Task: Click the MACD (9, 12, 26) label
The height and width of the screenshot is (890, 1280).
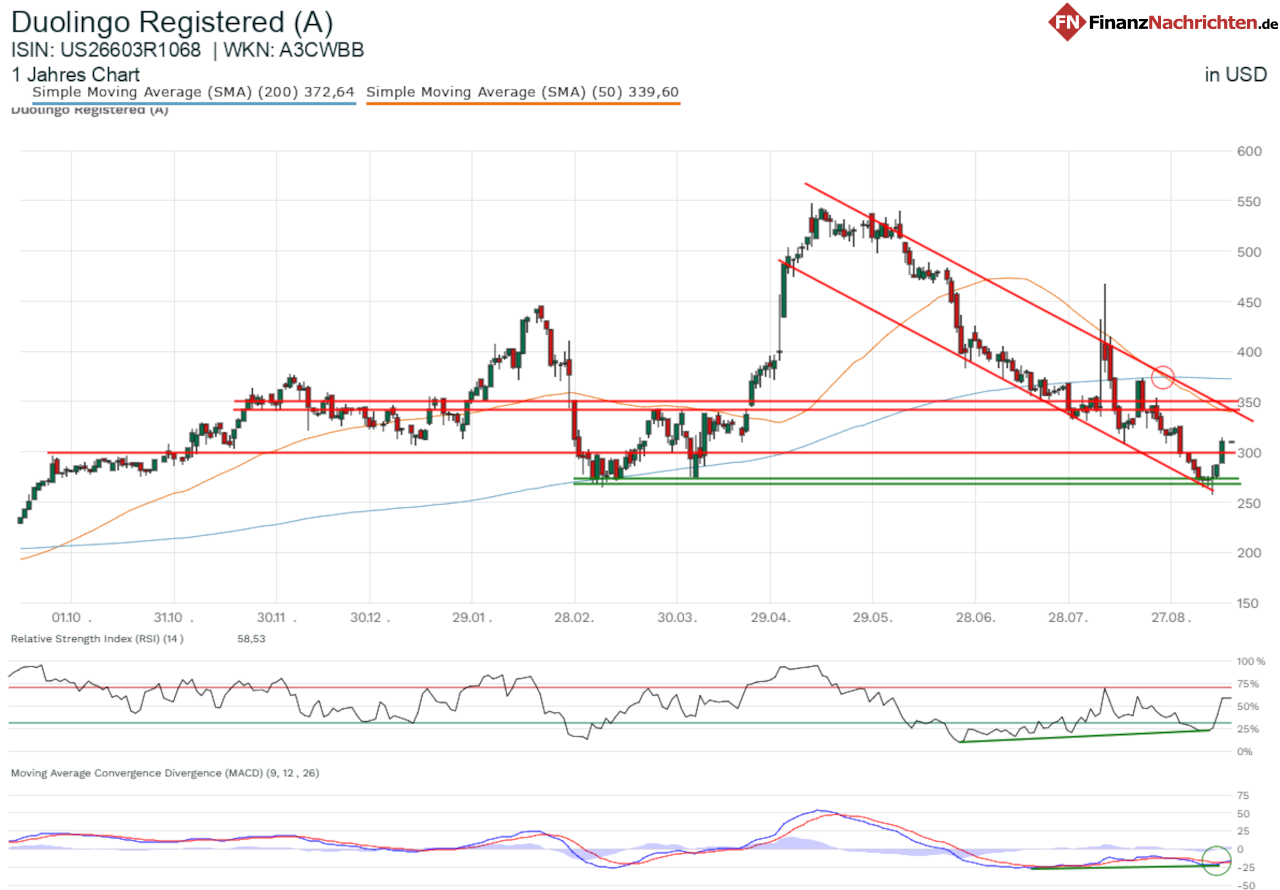Action: tap(165, 773)
